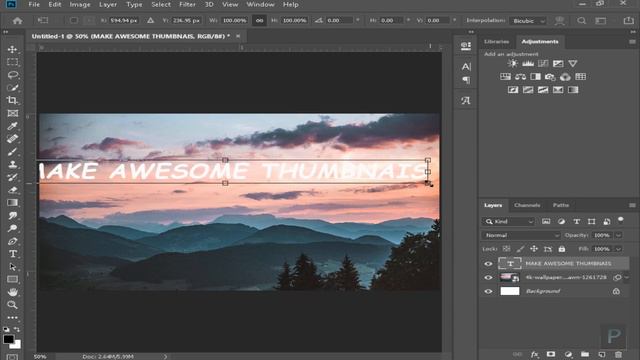
Task: Toggle maintain aspect ratio link
Action: point(260,20)
